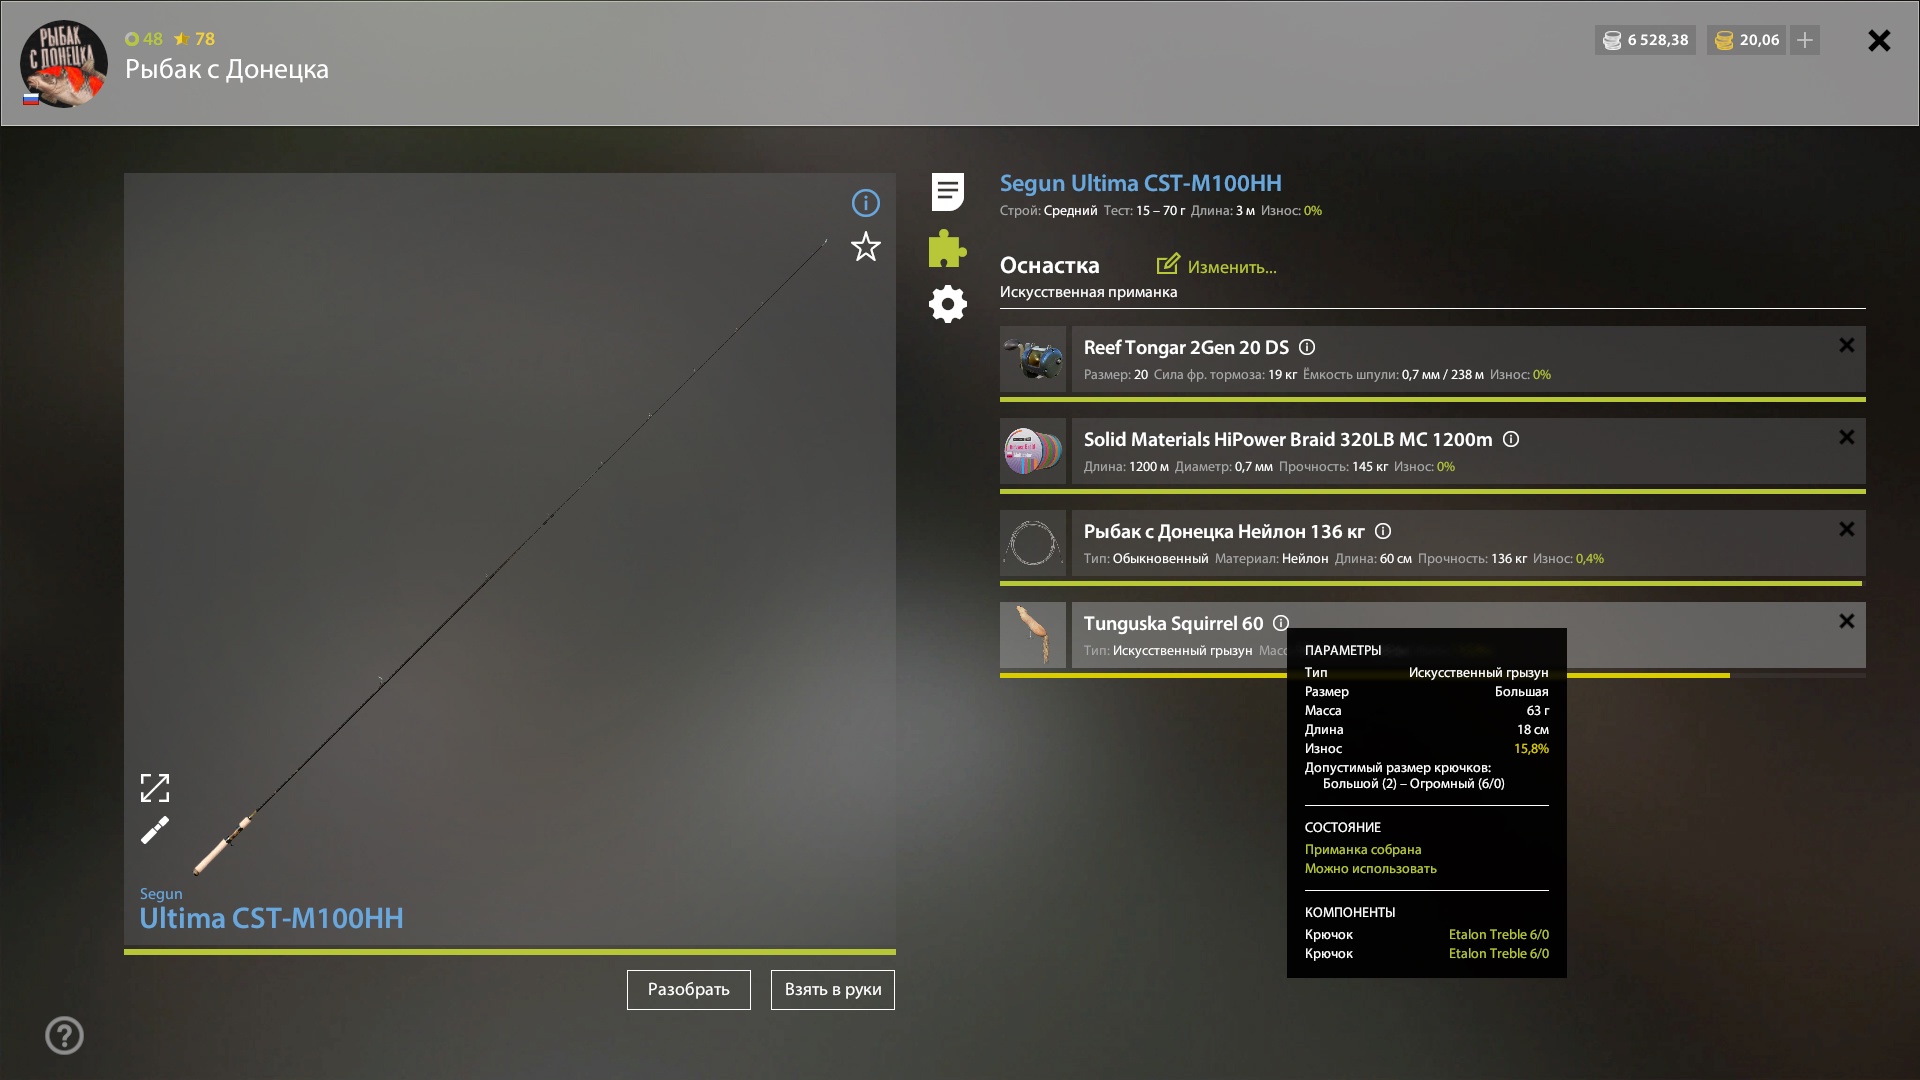Click the star rating 78 indicator
This screenshot has width=1920, height=1080.
195,39
